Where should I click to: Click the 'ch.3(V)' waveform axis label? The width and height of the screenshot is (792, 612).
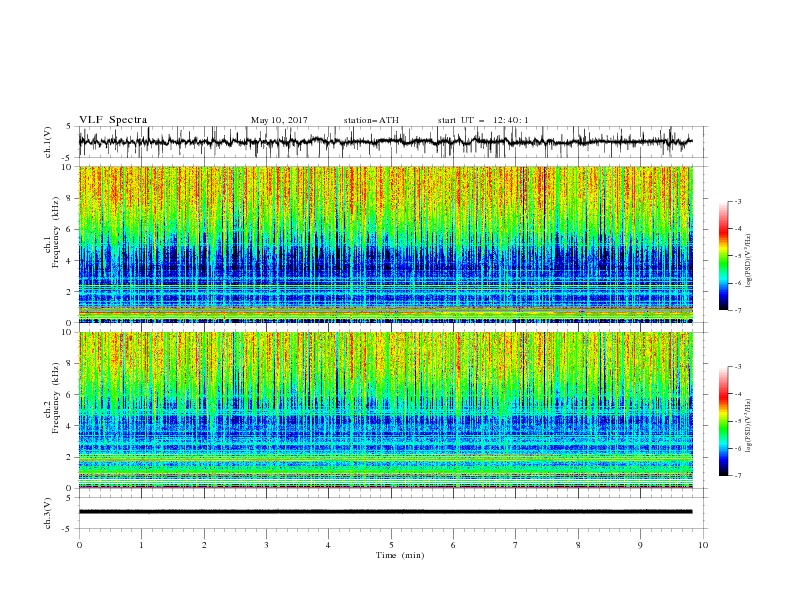tap(48, 513)
